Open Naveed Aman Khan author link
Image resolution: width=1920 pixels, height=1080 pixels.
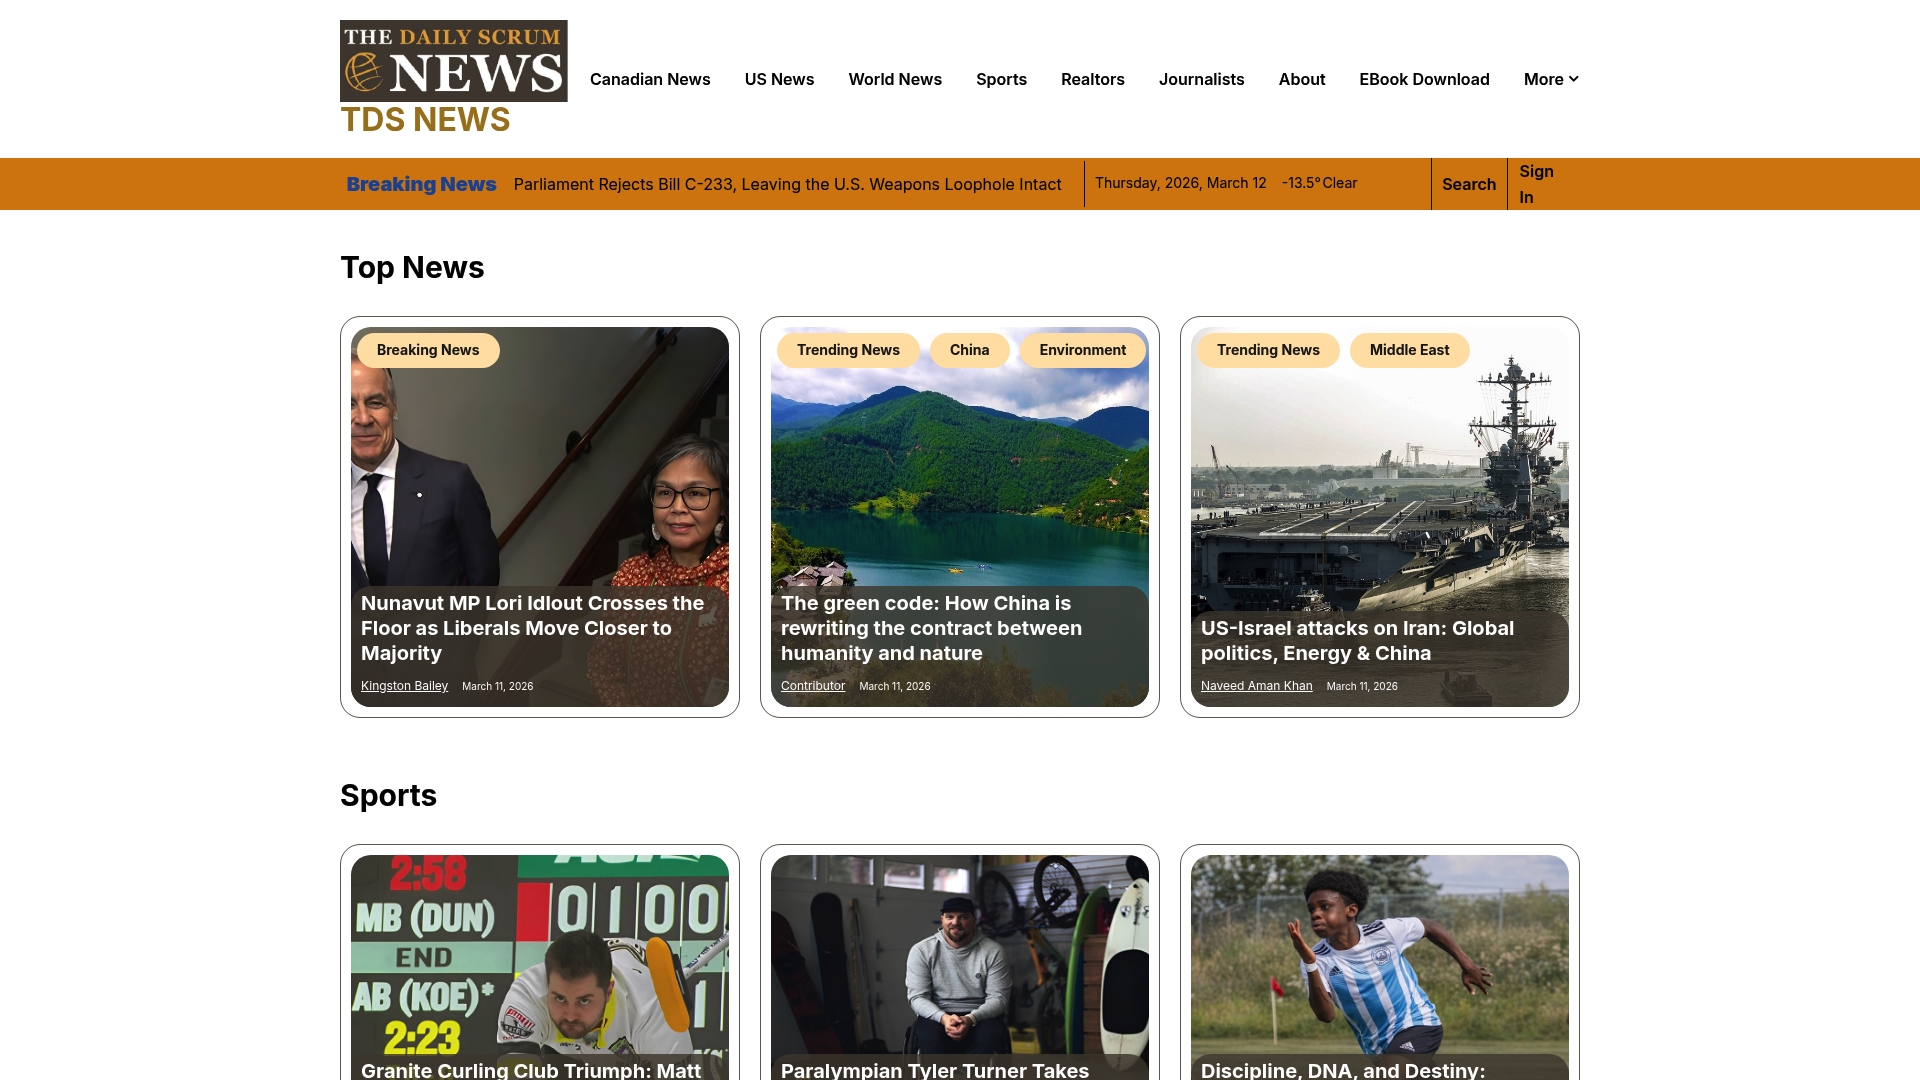pos(1256,686)
